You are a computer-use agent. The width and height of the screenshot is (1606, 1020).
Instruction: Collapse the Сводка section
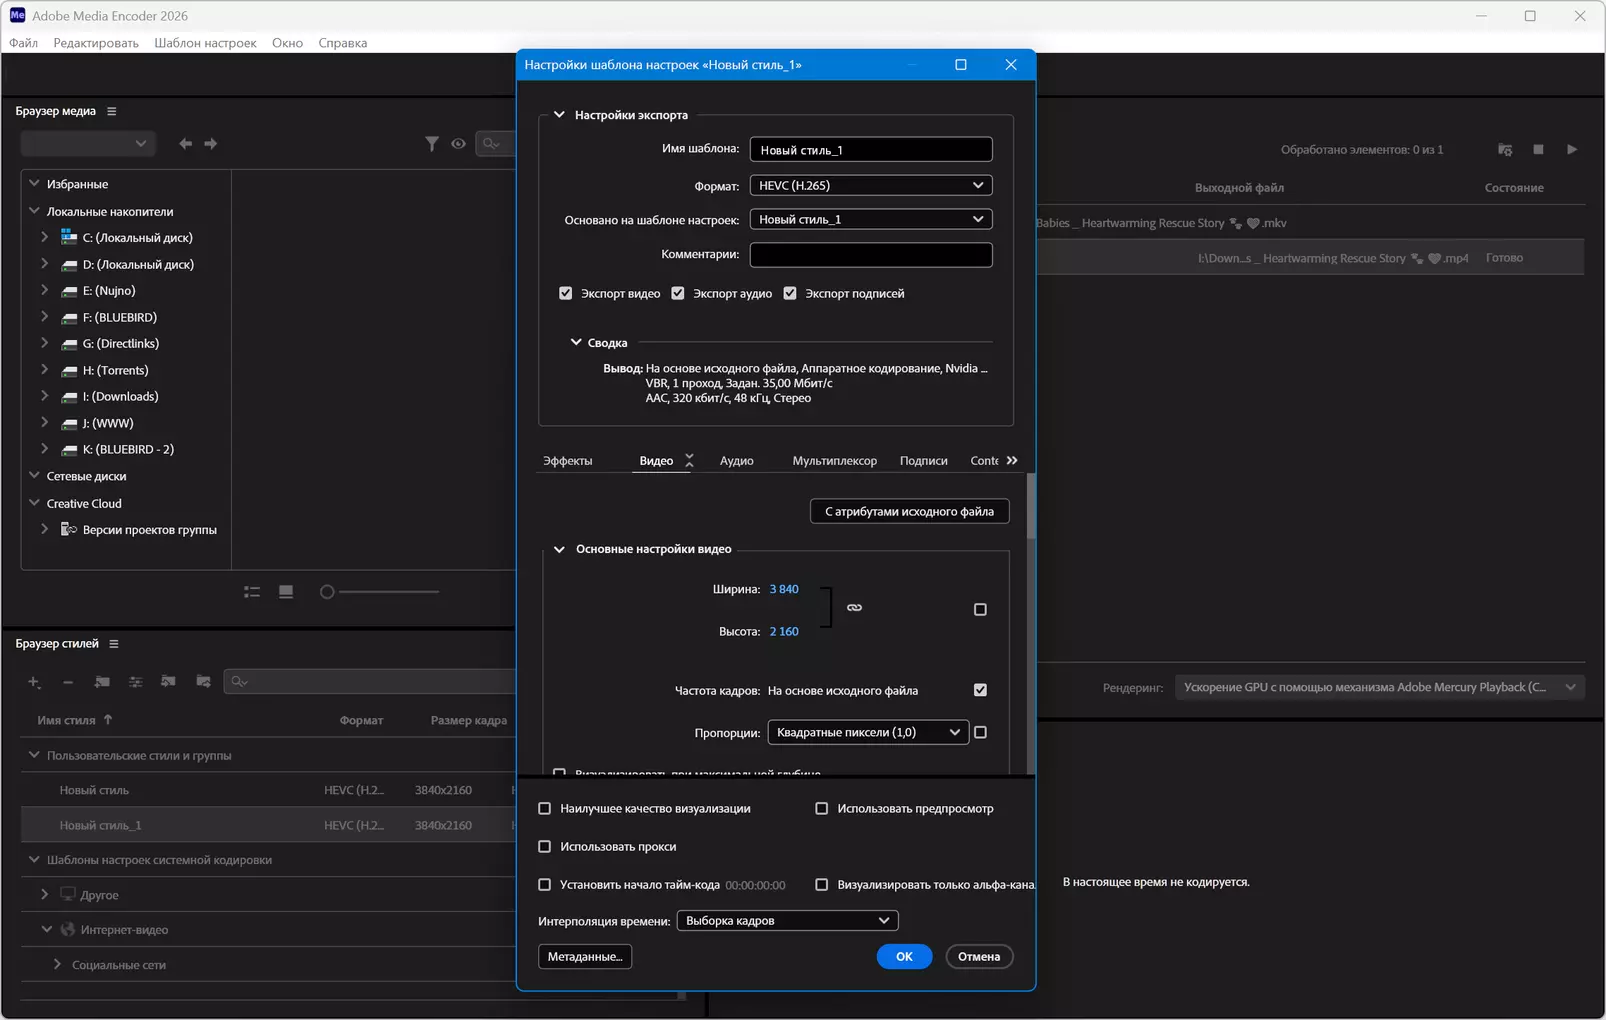(x=576, y=342)
